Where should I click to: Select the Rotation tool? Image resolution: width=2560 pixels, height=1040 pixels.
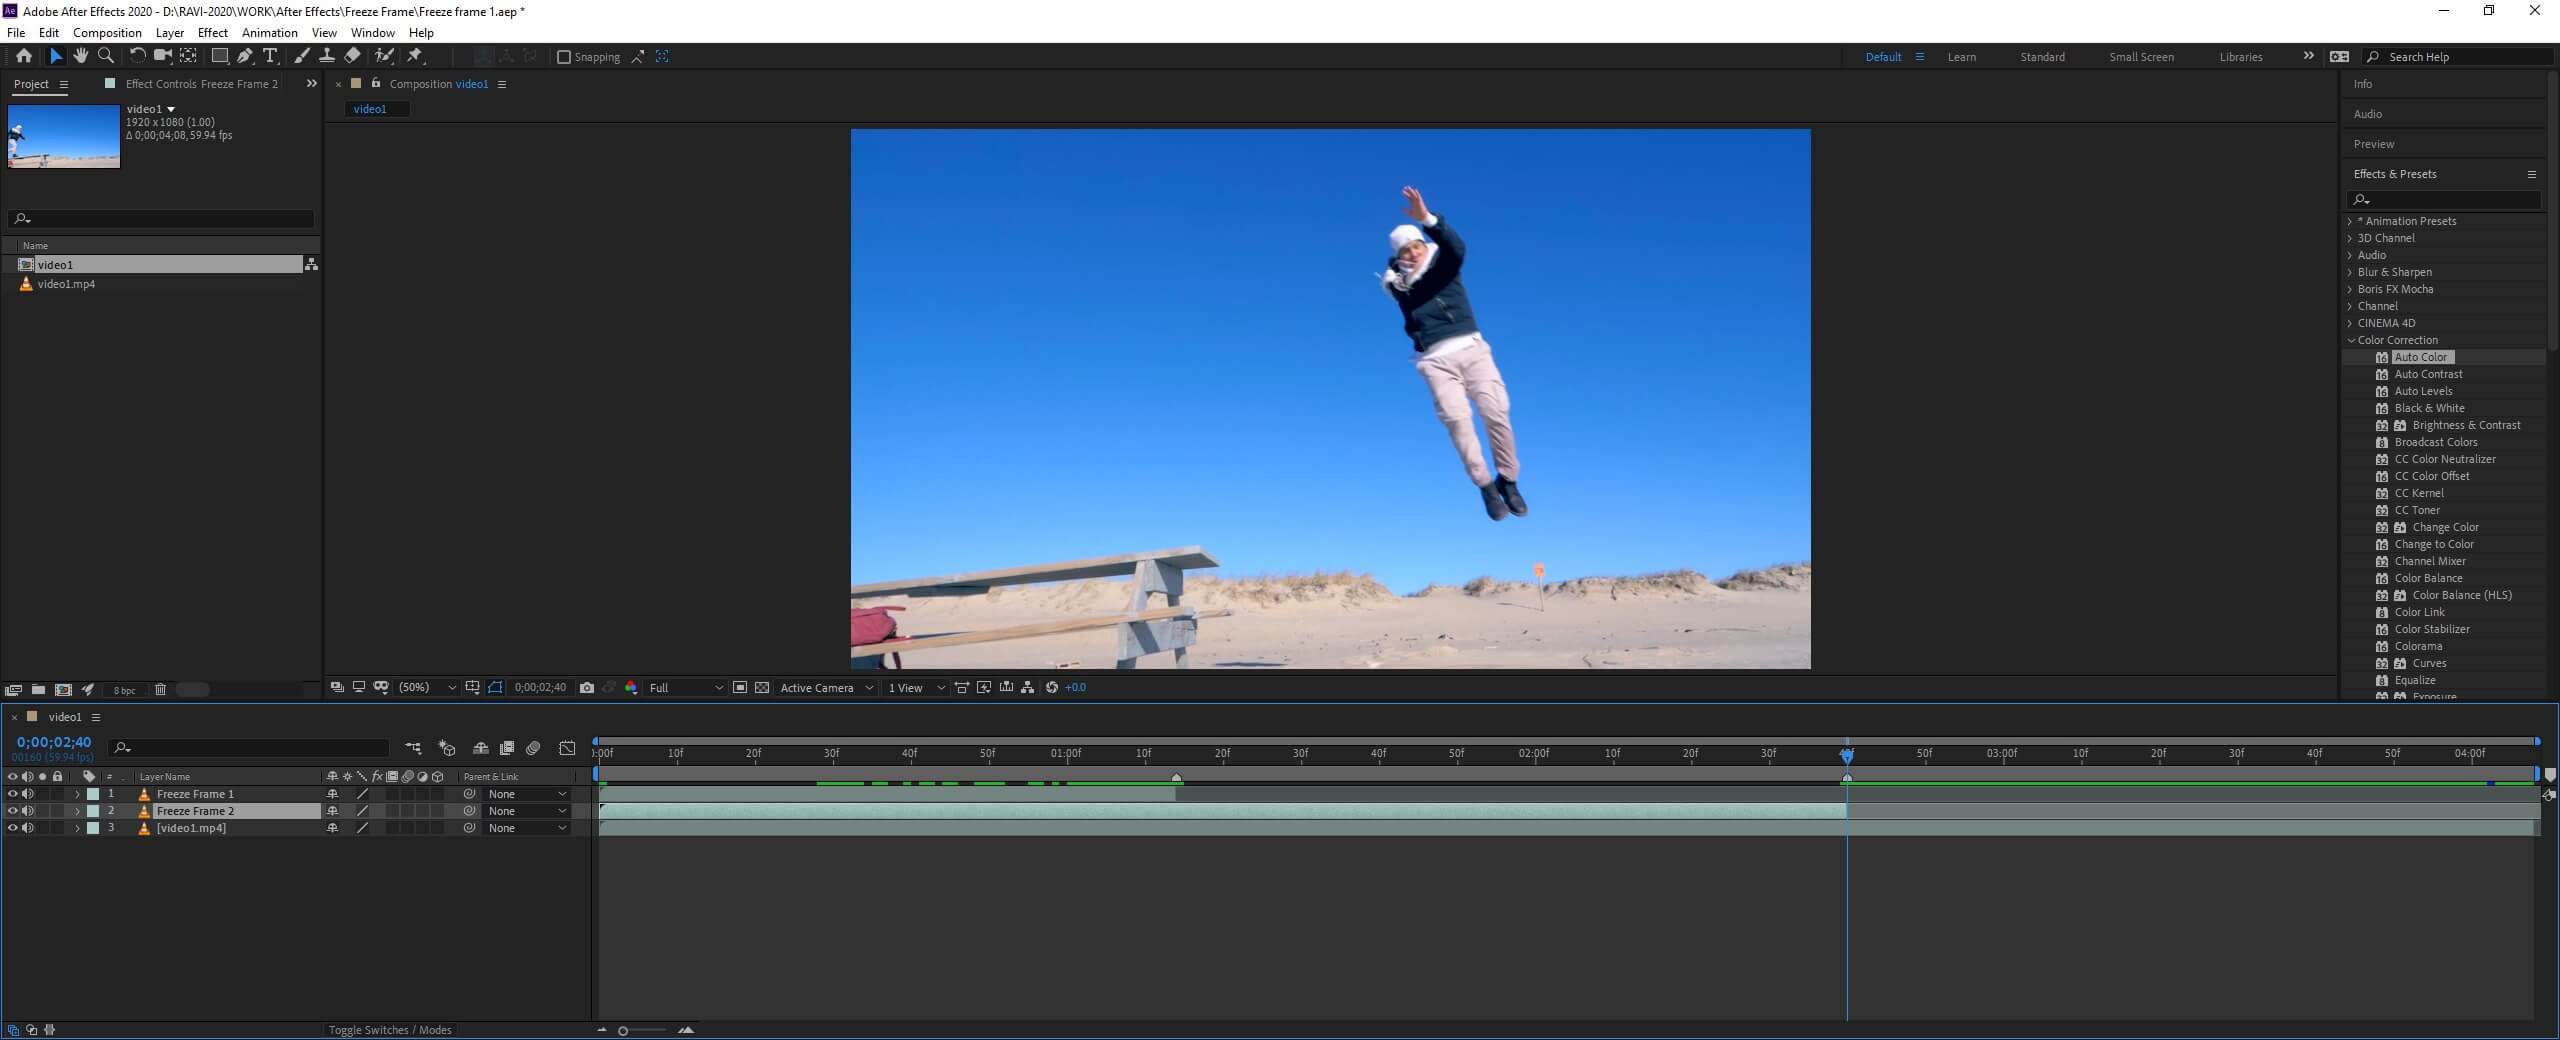[x=137, y=56]
